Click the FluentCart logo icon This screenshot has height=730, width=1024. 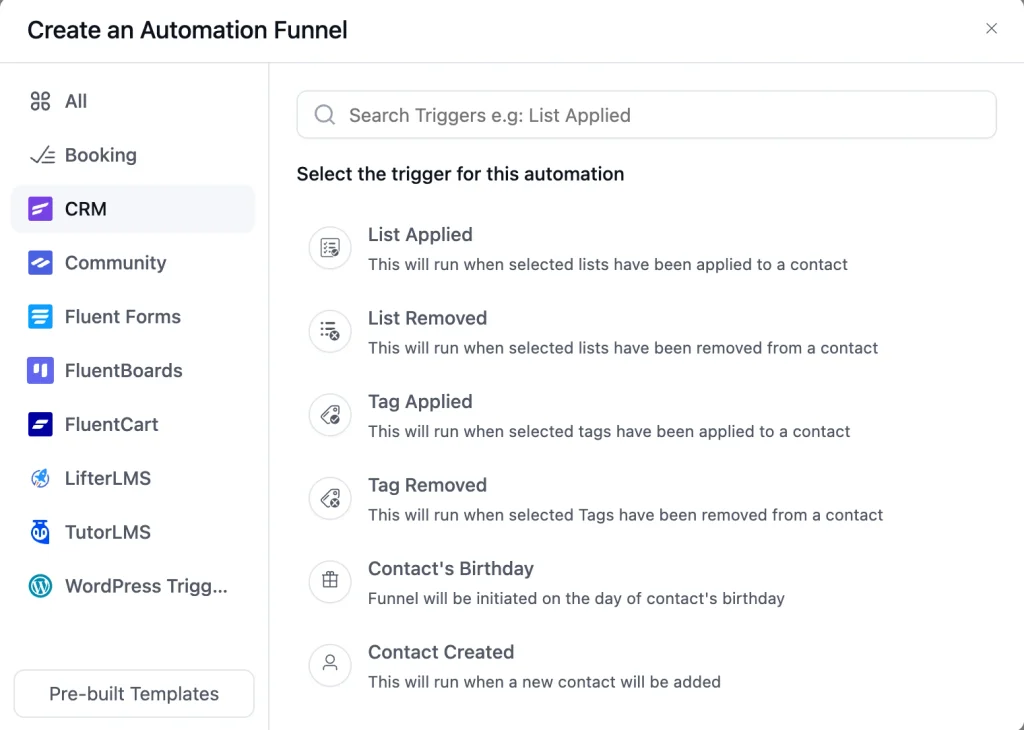click(x=40, y=424)
